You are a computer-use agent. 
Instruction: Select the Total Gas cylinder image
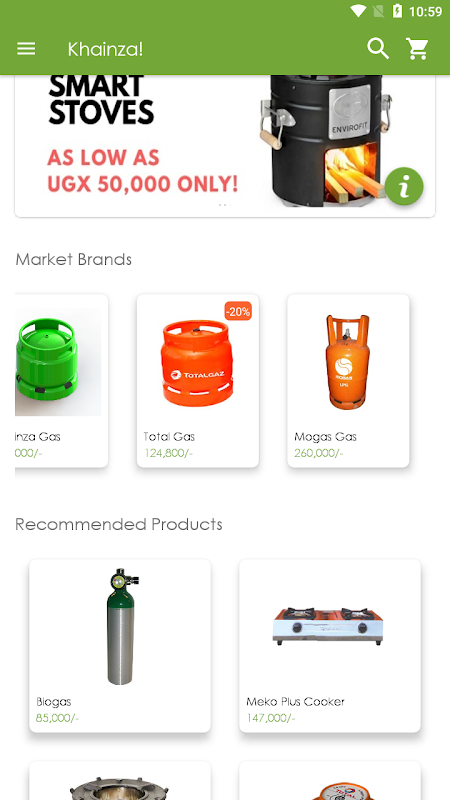197,362
